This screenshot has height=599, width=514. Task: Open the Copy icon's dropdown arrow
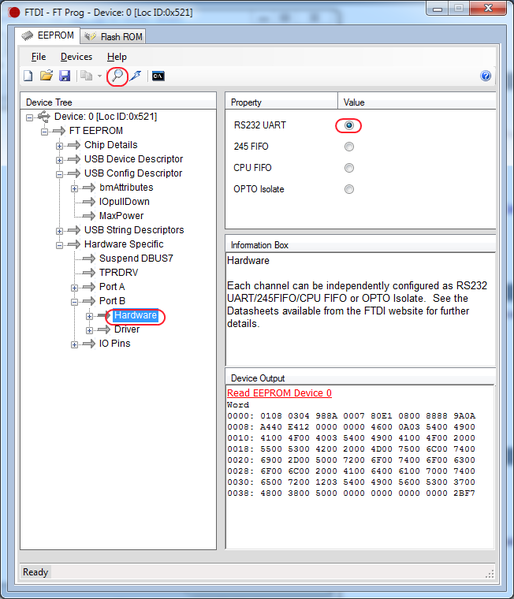(99, 76)
